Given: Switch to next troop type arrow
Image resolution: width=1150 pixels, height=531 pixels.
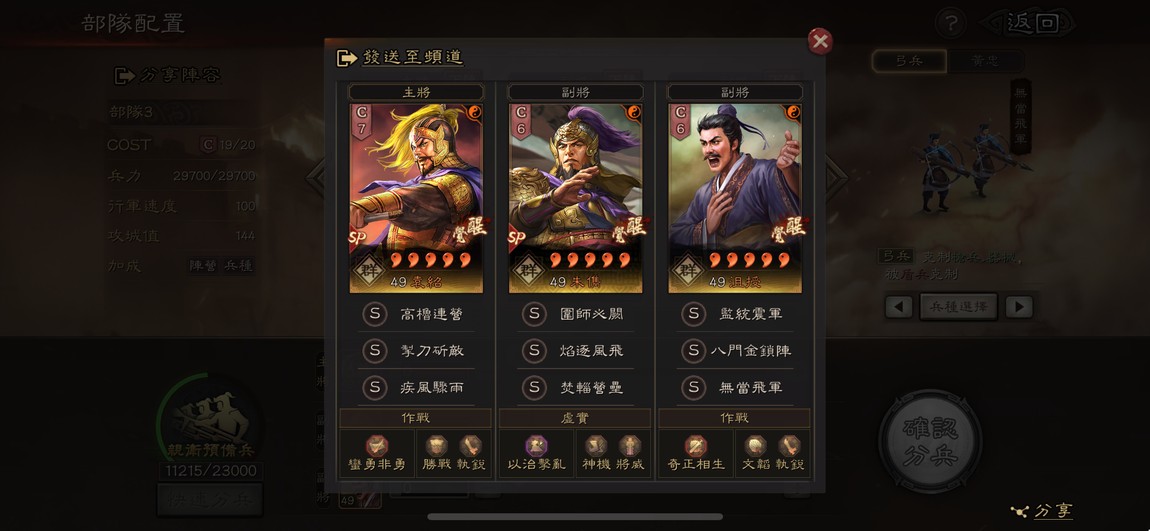Looking at the screenshot, I should pos(1019,307).
